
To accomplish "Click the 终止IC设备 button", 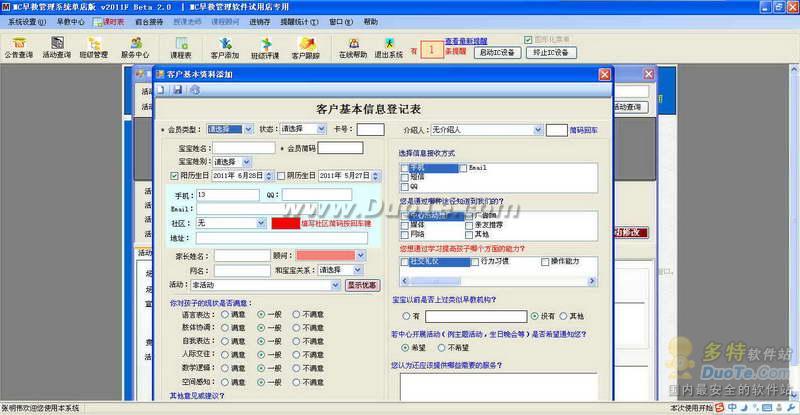I will click(x=551, y=53).
